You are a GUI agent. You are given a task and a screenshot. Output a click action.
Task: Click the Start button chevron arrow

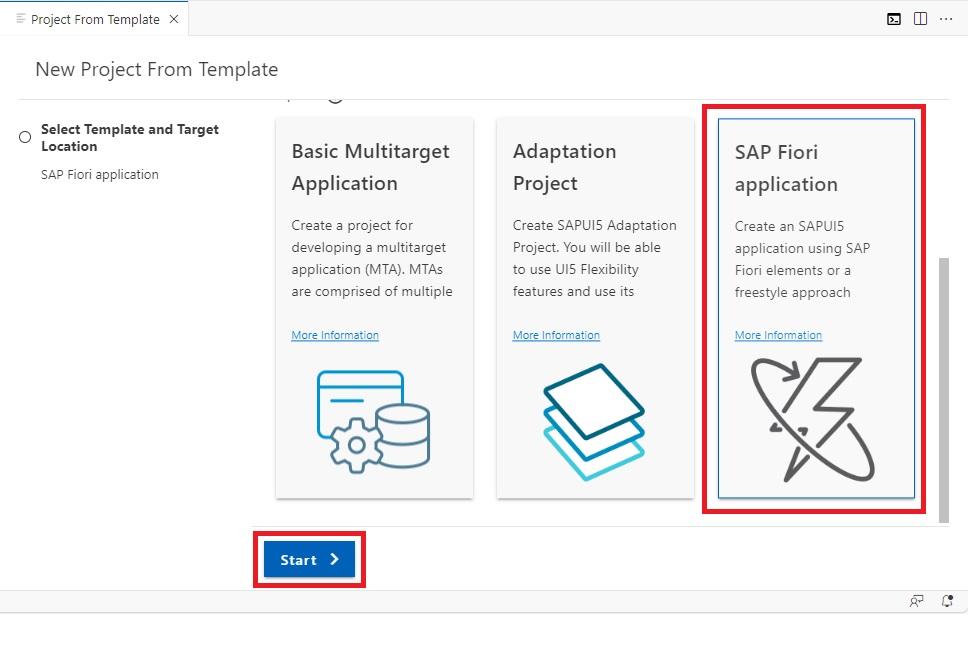334,559
